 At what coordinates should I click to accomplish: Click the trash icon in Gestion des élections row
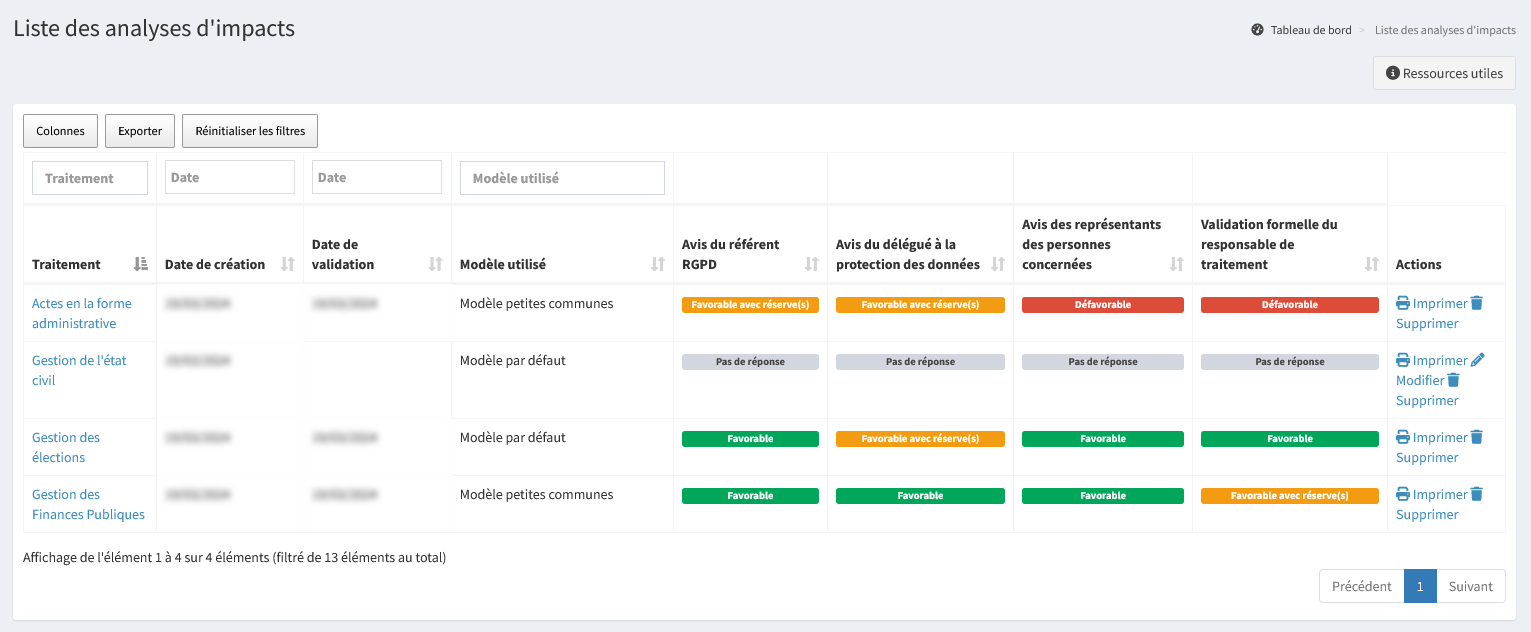pyautogui.click(x=1476, y=437)
